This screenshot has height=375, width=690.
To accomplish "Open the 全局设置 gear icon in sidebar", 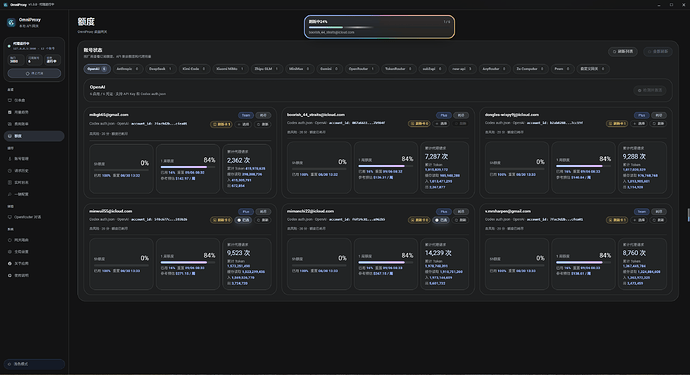I will pyautogui.click(x=10, y=252).
